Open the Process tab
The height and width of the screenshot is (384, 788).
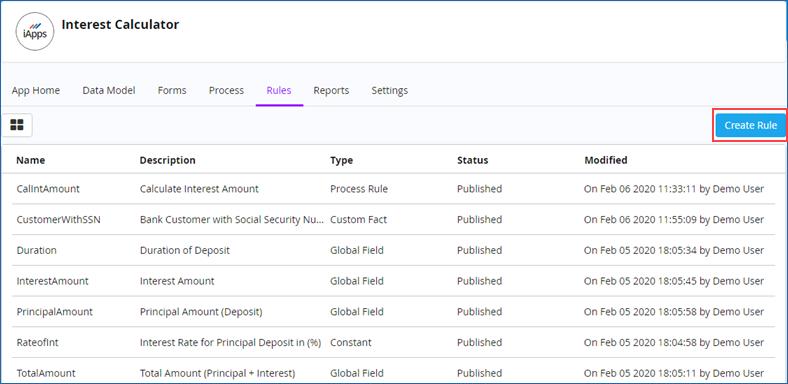tap(226, 90)
